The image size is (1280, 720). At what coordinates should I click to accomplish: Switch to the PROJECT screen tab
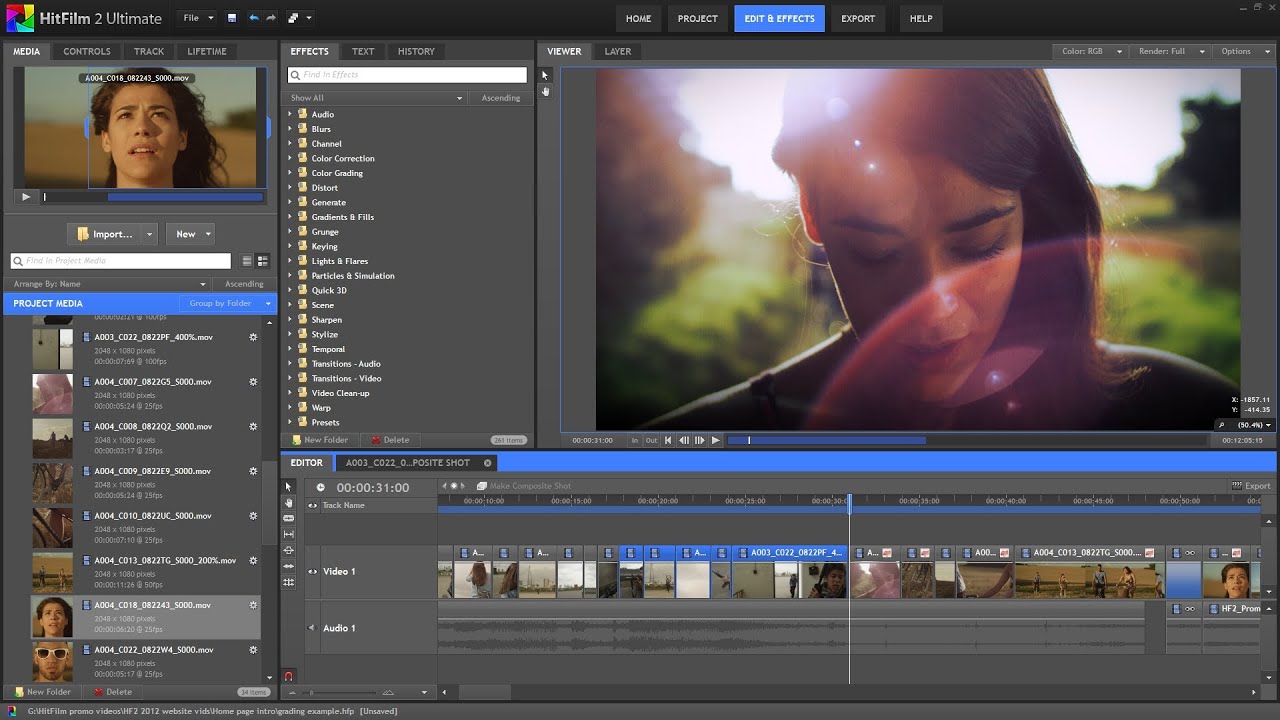[x=698, y=18]
